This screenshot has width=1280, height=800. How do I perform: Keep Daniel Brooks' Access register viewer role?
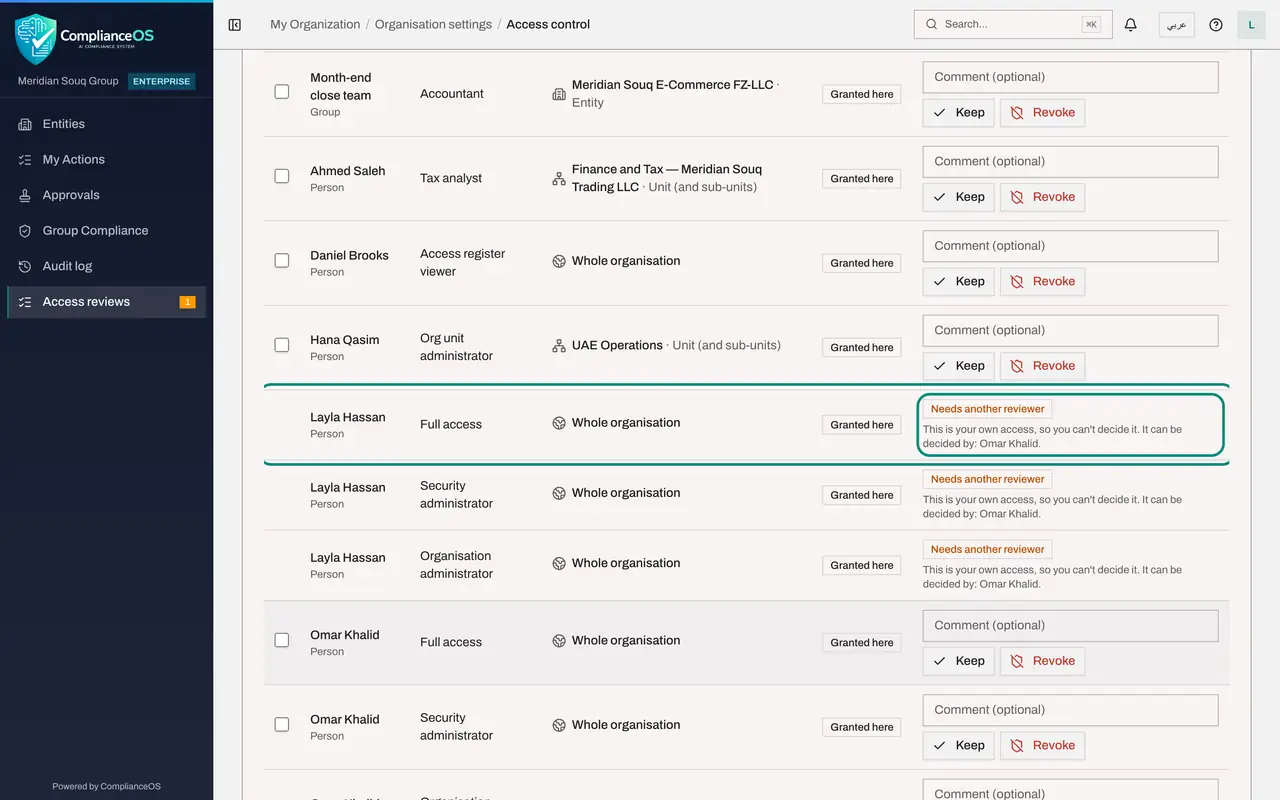click(958, 281)
